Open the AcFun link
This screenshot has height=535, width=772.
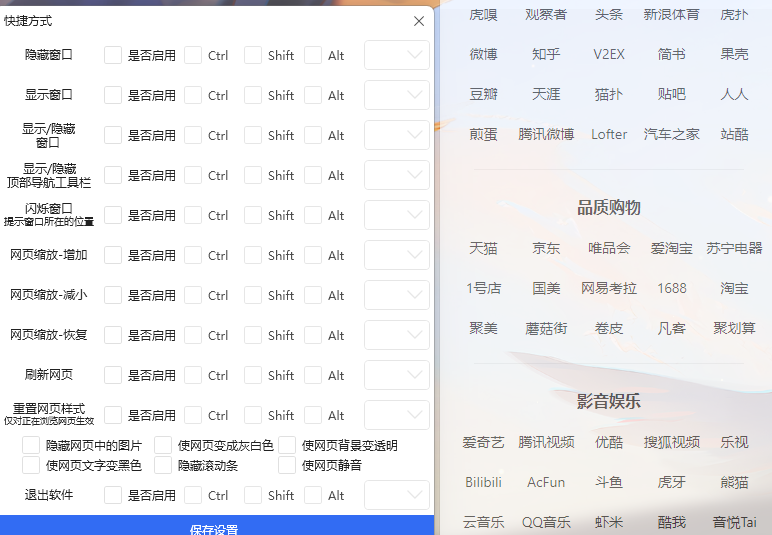pyautogui.click(x=546, y=482)
